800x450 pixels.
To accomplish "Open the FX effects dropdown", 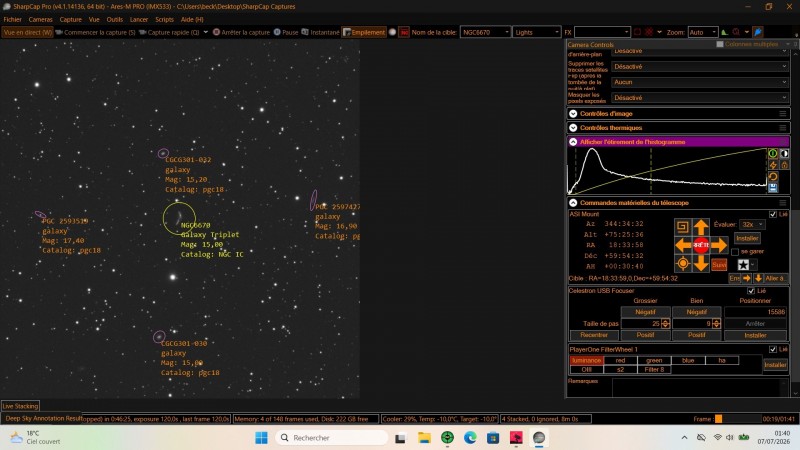I will pos(602,32).
